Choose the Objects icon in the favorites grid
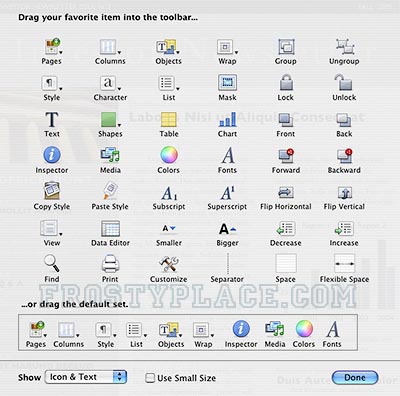Screen dimensions: 400x396 coord(168,47)
